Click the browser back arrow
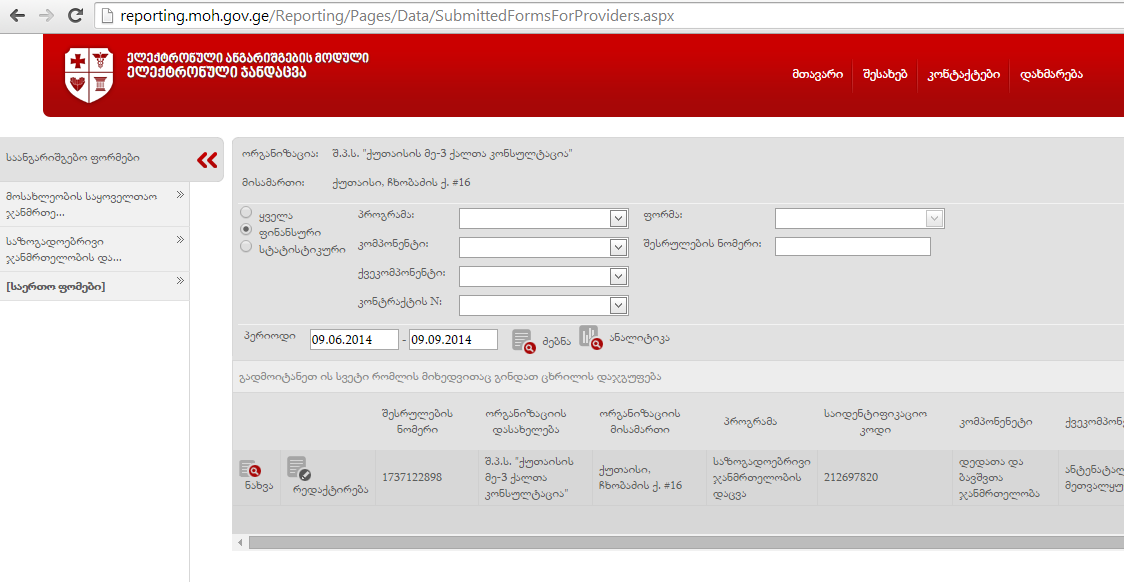This screenshot has width=1124, height=582. tap(17, 16)
